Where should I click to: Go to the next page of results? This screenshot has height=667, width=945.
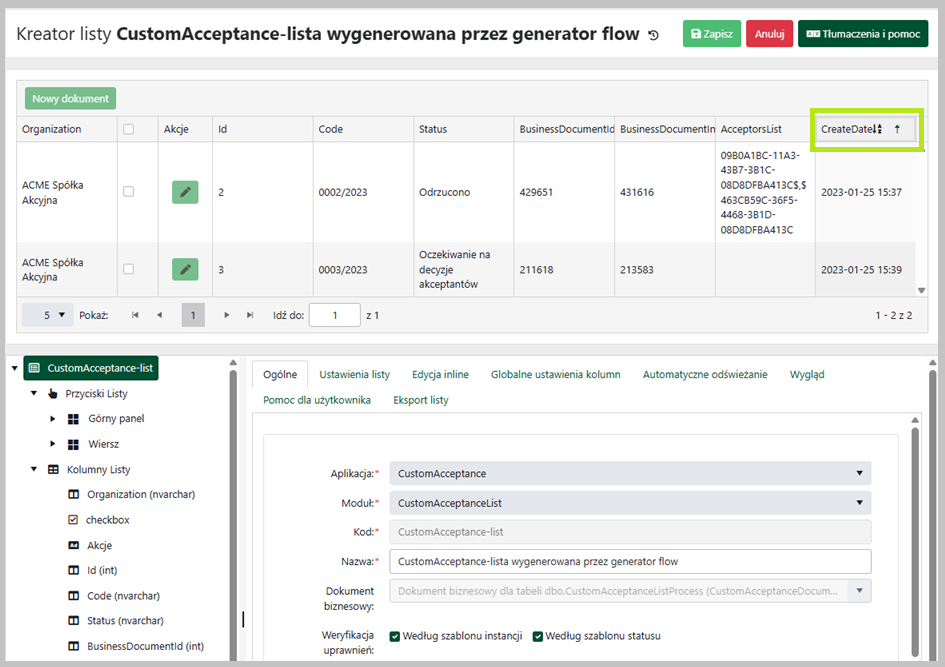tap(227, 315)
